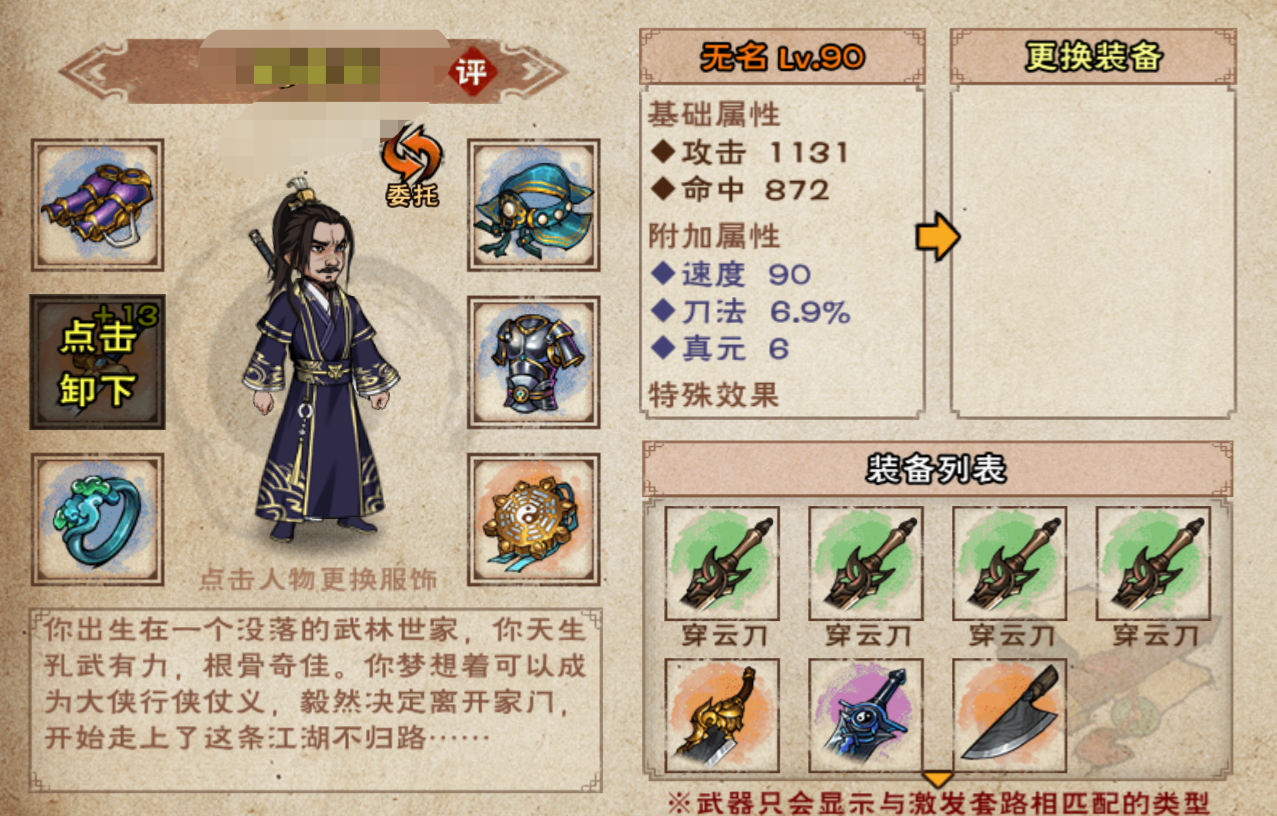Click the 装备列表 header
This screenshot has height=816, width=1277.
point(937,469)
